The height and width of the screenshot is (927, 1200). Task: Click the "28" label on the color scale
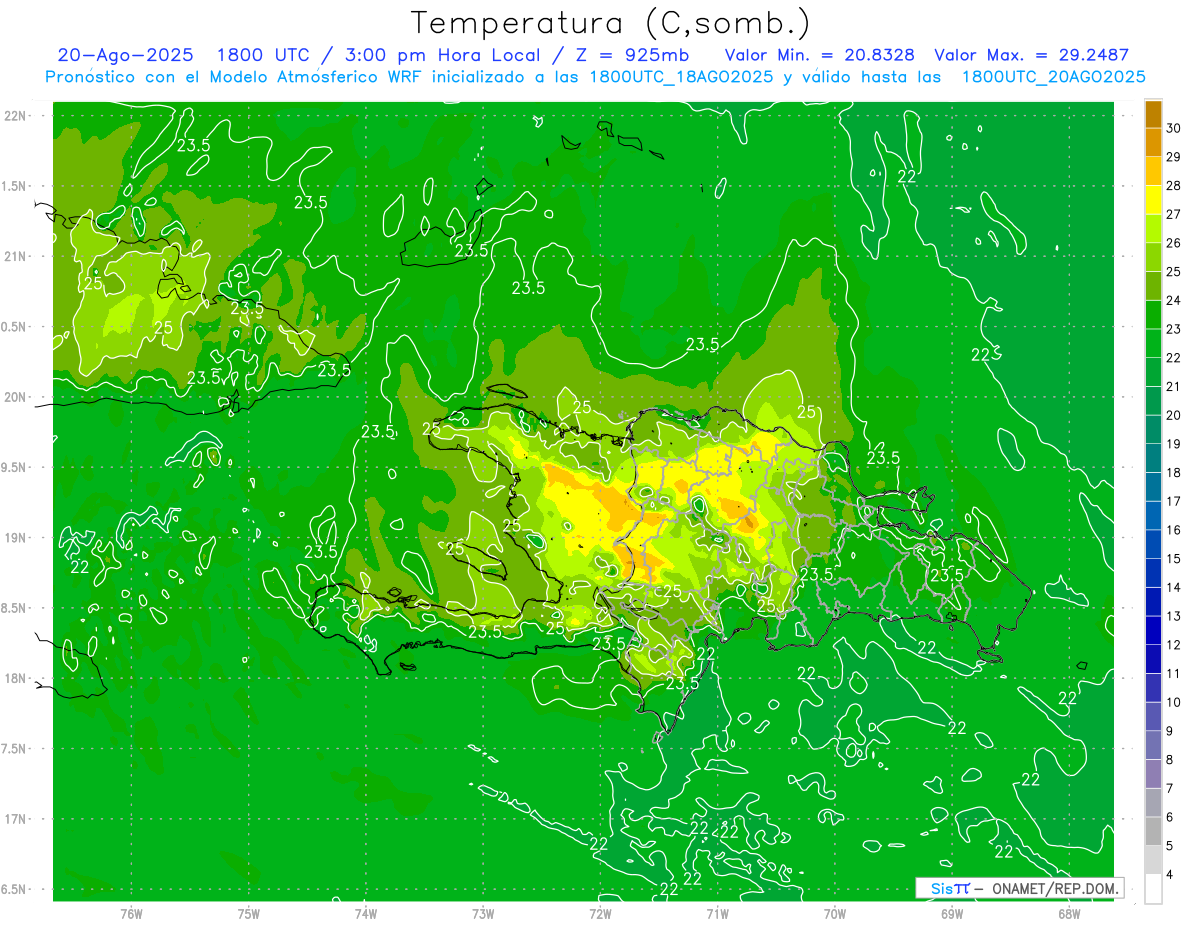[x=1174, y=186]
